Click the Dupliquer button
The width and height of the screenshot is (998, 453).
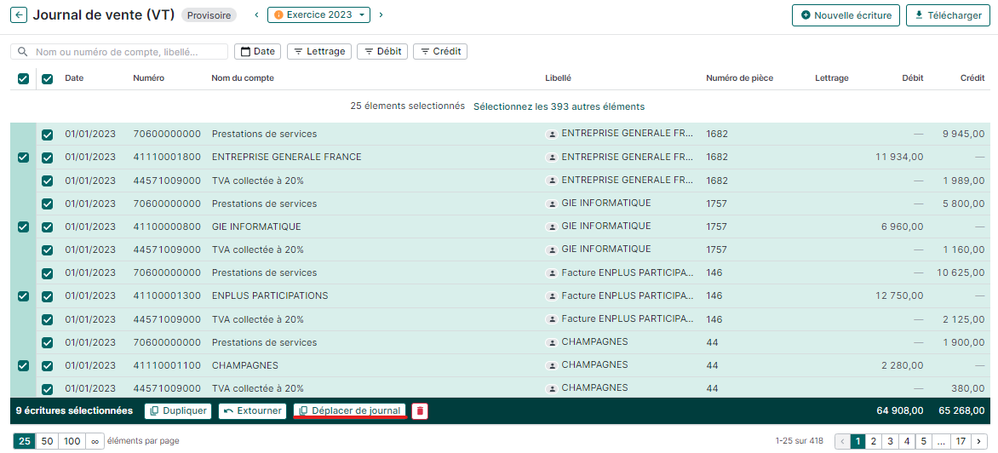tap(178, 411)
